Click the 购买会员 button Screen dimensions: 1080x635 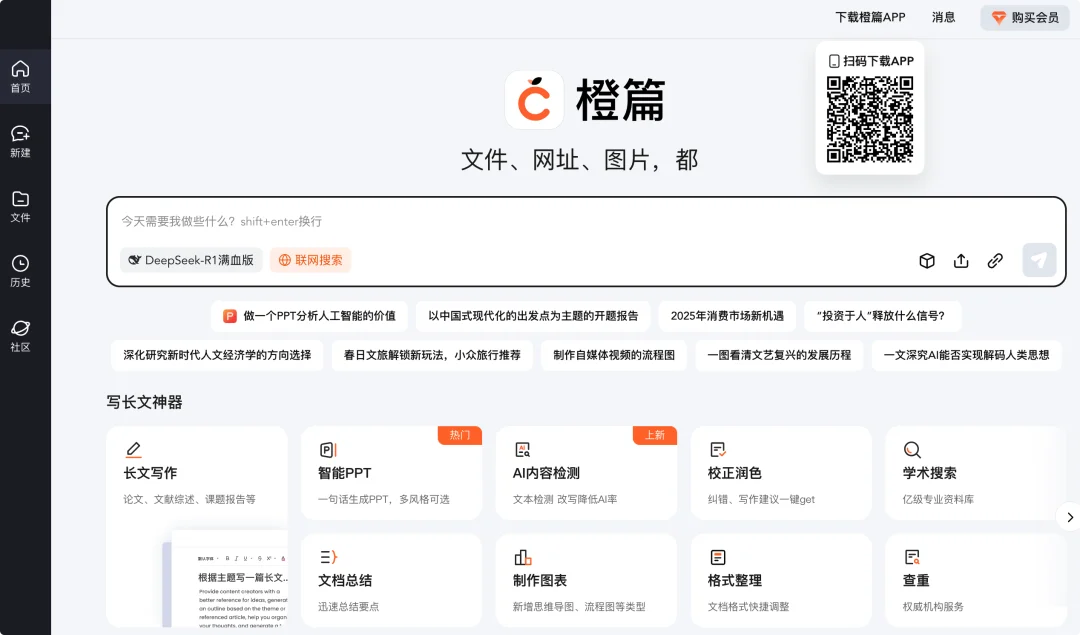(x=1025, y=18)
